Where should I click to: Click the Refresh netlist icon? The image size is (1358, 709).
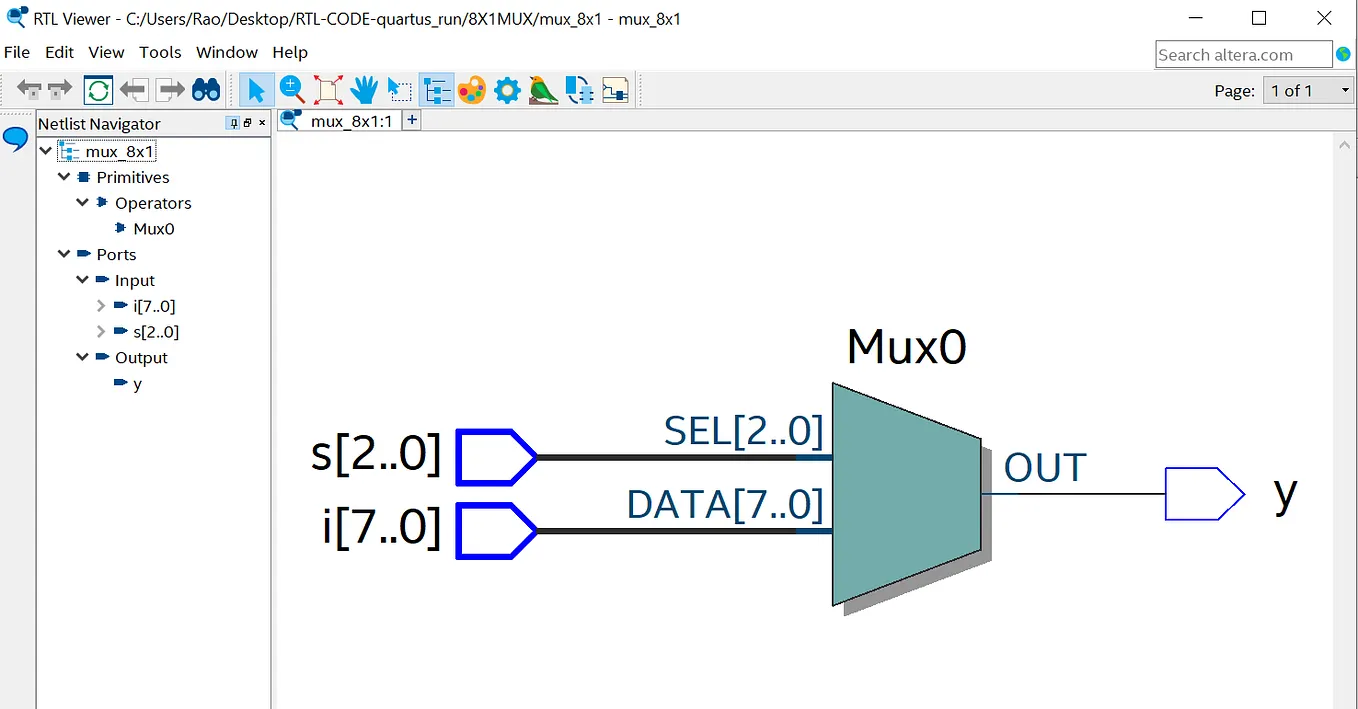pyautogui.click(x=97, y=89)
